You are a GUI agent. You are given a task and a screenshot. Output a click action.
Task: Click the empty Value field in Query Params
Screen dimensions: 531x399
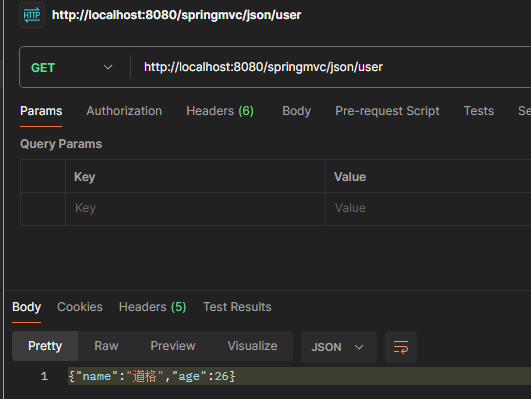(428, 208)
